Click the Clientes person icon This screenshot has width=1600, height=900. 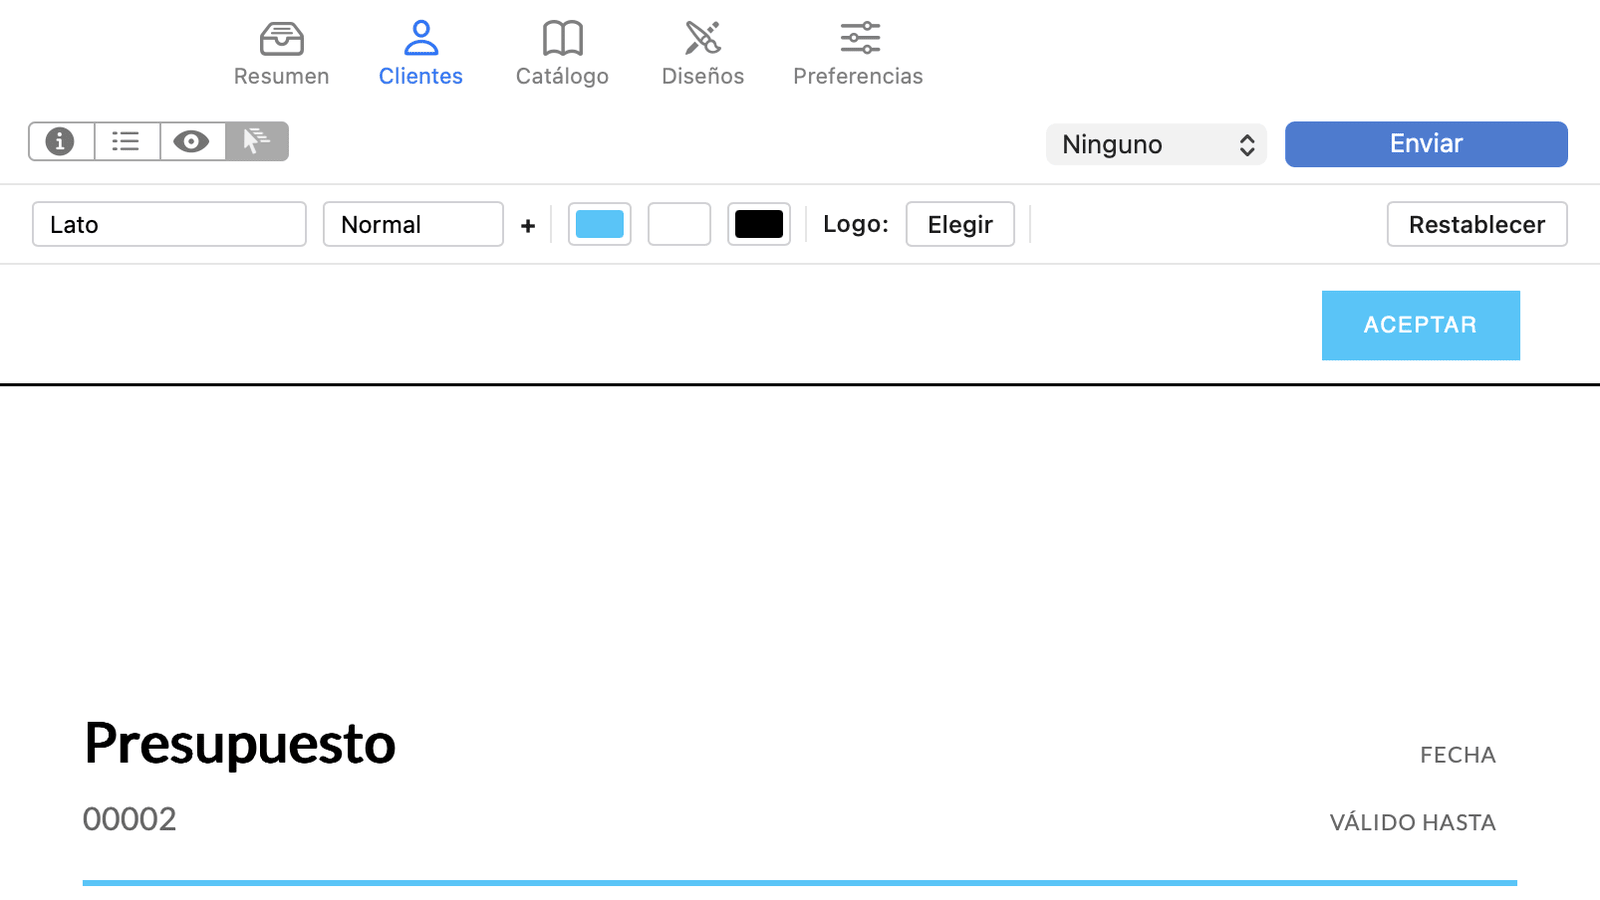(420, 39)
